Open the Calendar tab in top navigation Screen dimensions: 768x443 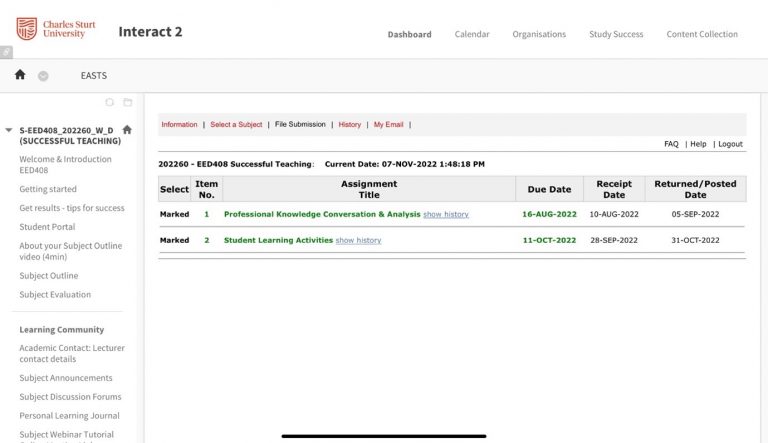(x=472, y=34)
